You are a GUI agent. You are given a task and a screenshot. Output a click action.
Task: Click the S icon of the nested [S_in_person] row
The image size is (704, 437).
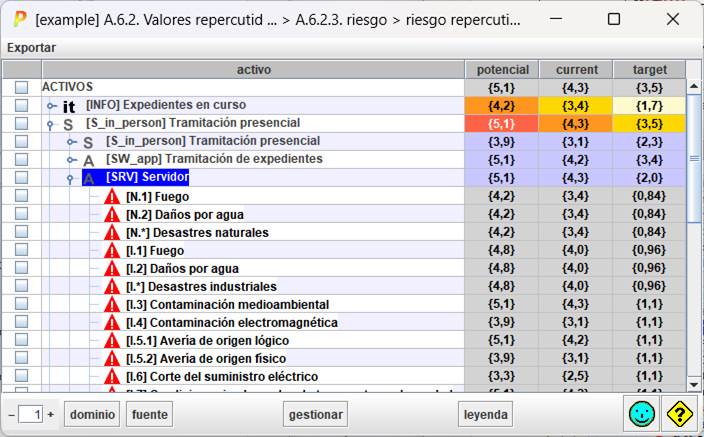(x=88, y=142)
